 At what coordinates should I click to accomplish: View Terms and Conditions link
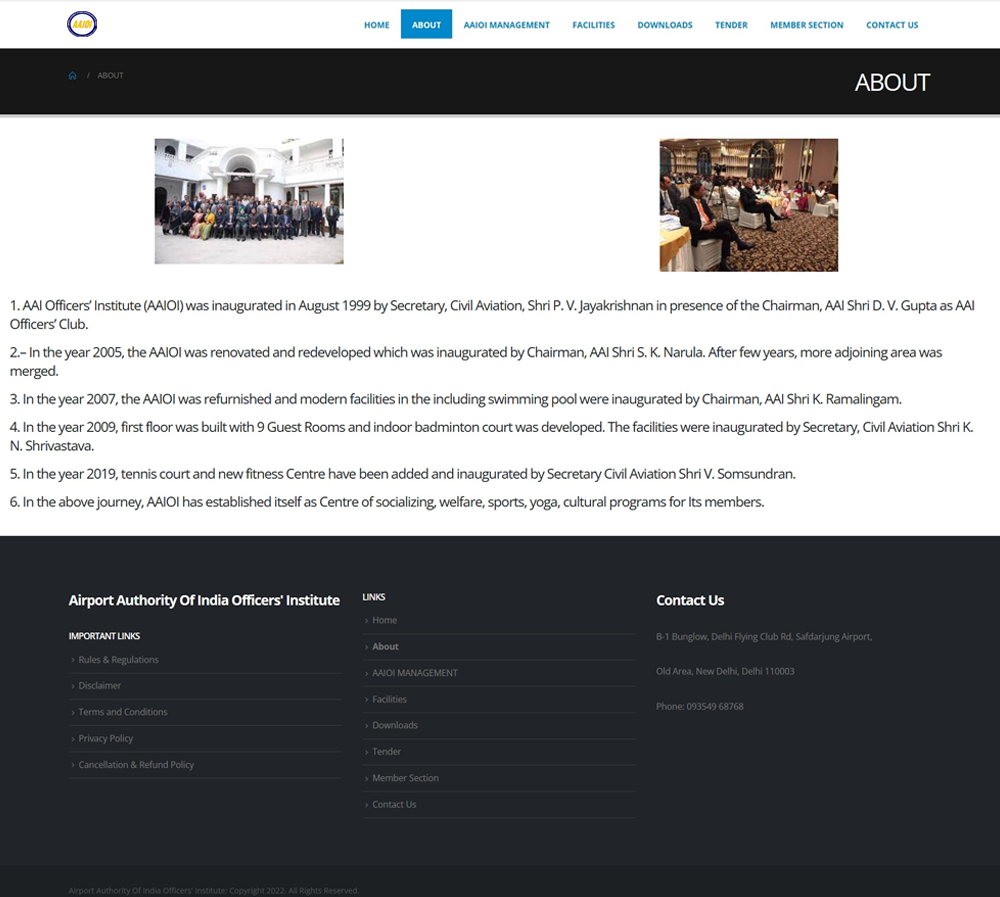[x=123, y=712]
